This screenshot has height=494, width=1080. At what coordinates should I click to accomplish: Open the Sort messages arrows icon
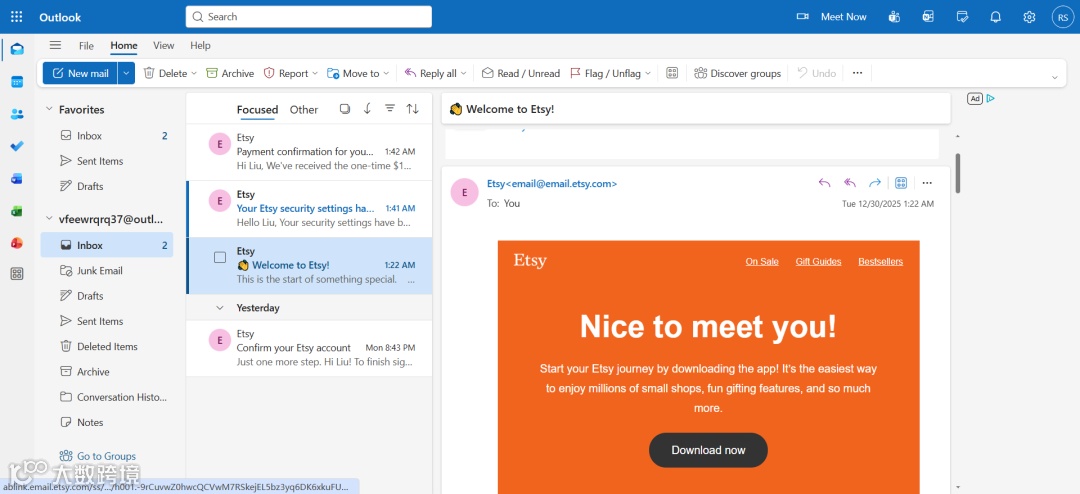tap(413, 109)
